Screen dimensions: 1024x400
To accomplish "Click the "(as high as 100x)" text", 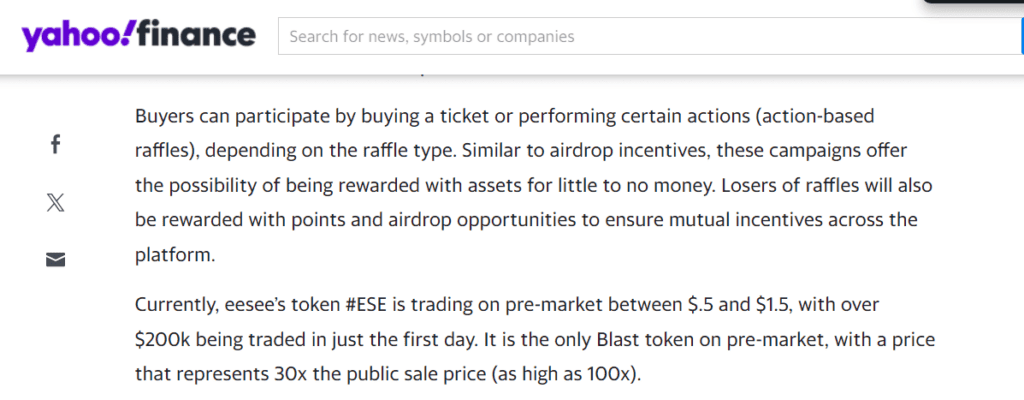I will (x=566, y=375).
